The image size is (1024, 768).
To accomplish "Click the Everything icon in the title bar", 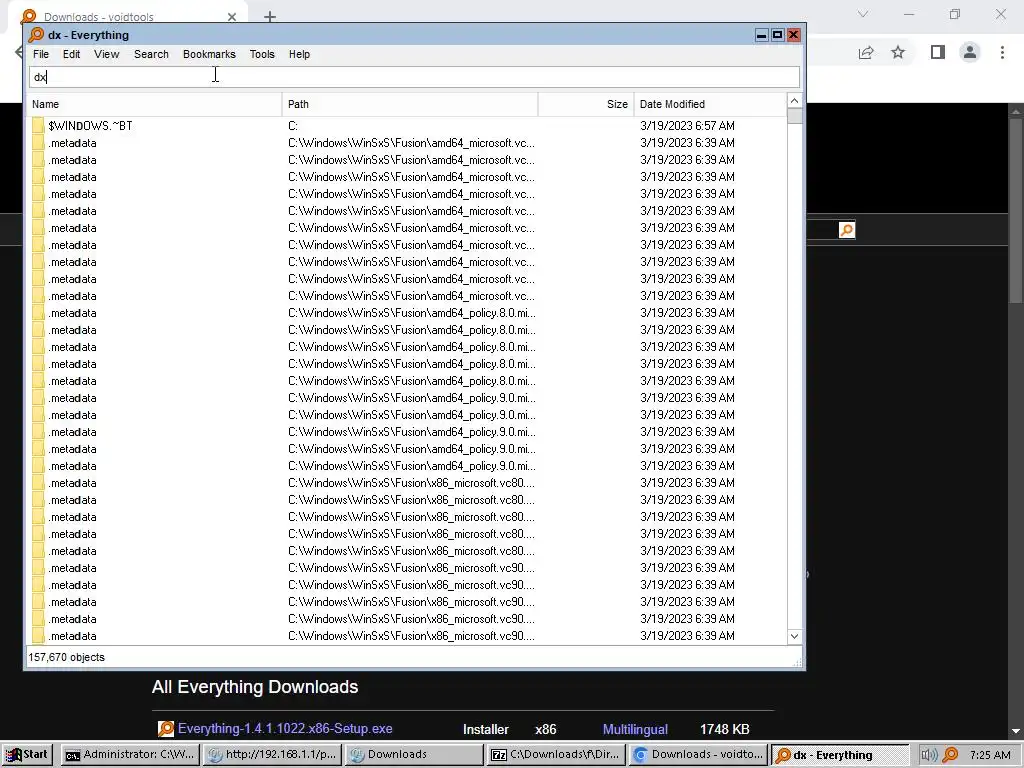I will [37, 35].
